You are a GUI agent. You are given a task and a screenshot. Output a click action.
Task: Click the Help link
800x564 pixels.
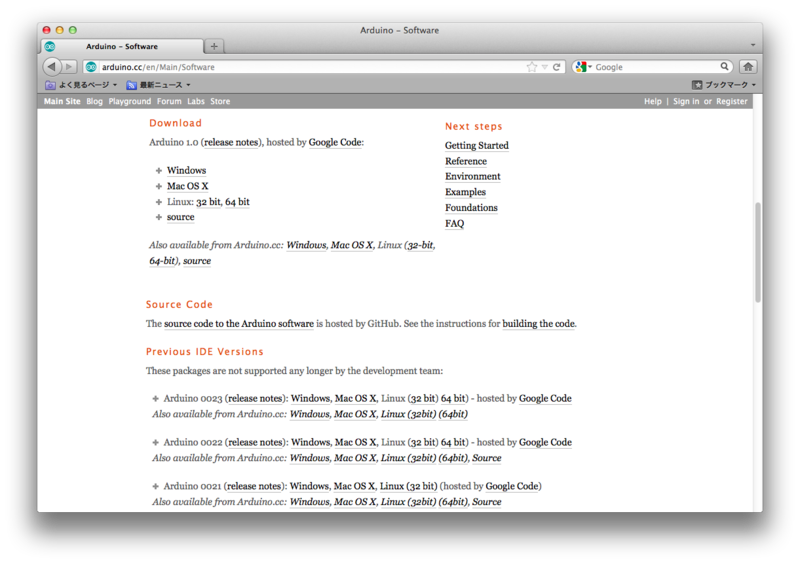pyautogui.click(x=653, y=101)
